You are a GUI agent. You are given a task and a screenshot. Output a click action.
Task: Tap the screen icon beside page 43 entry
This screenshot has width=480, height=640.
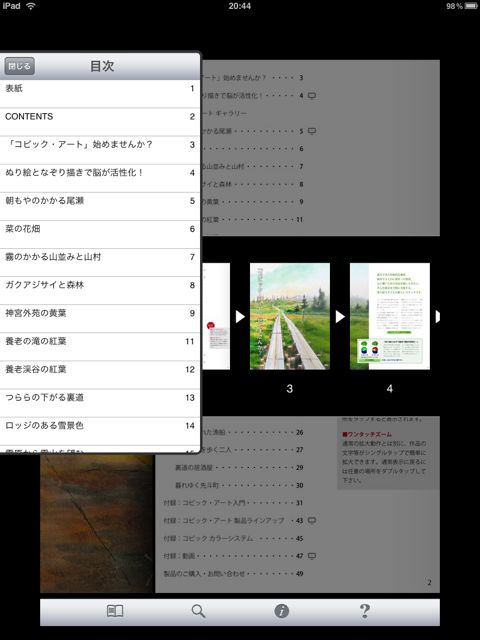312,520
